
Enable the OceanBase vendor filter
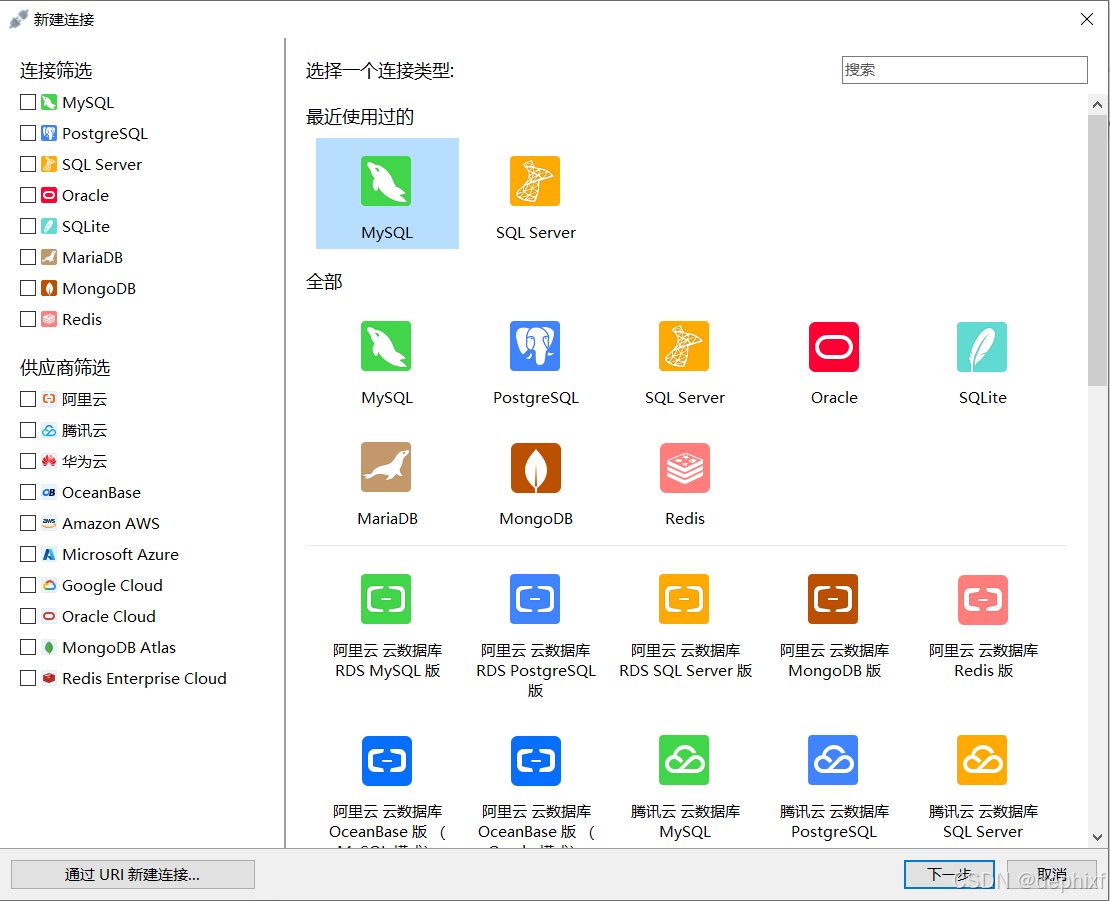pyautogui.click(x=28, y=492)
